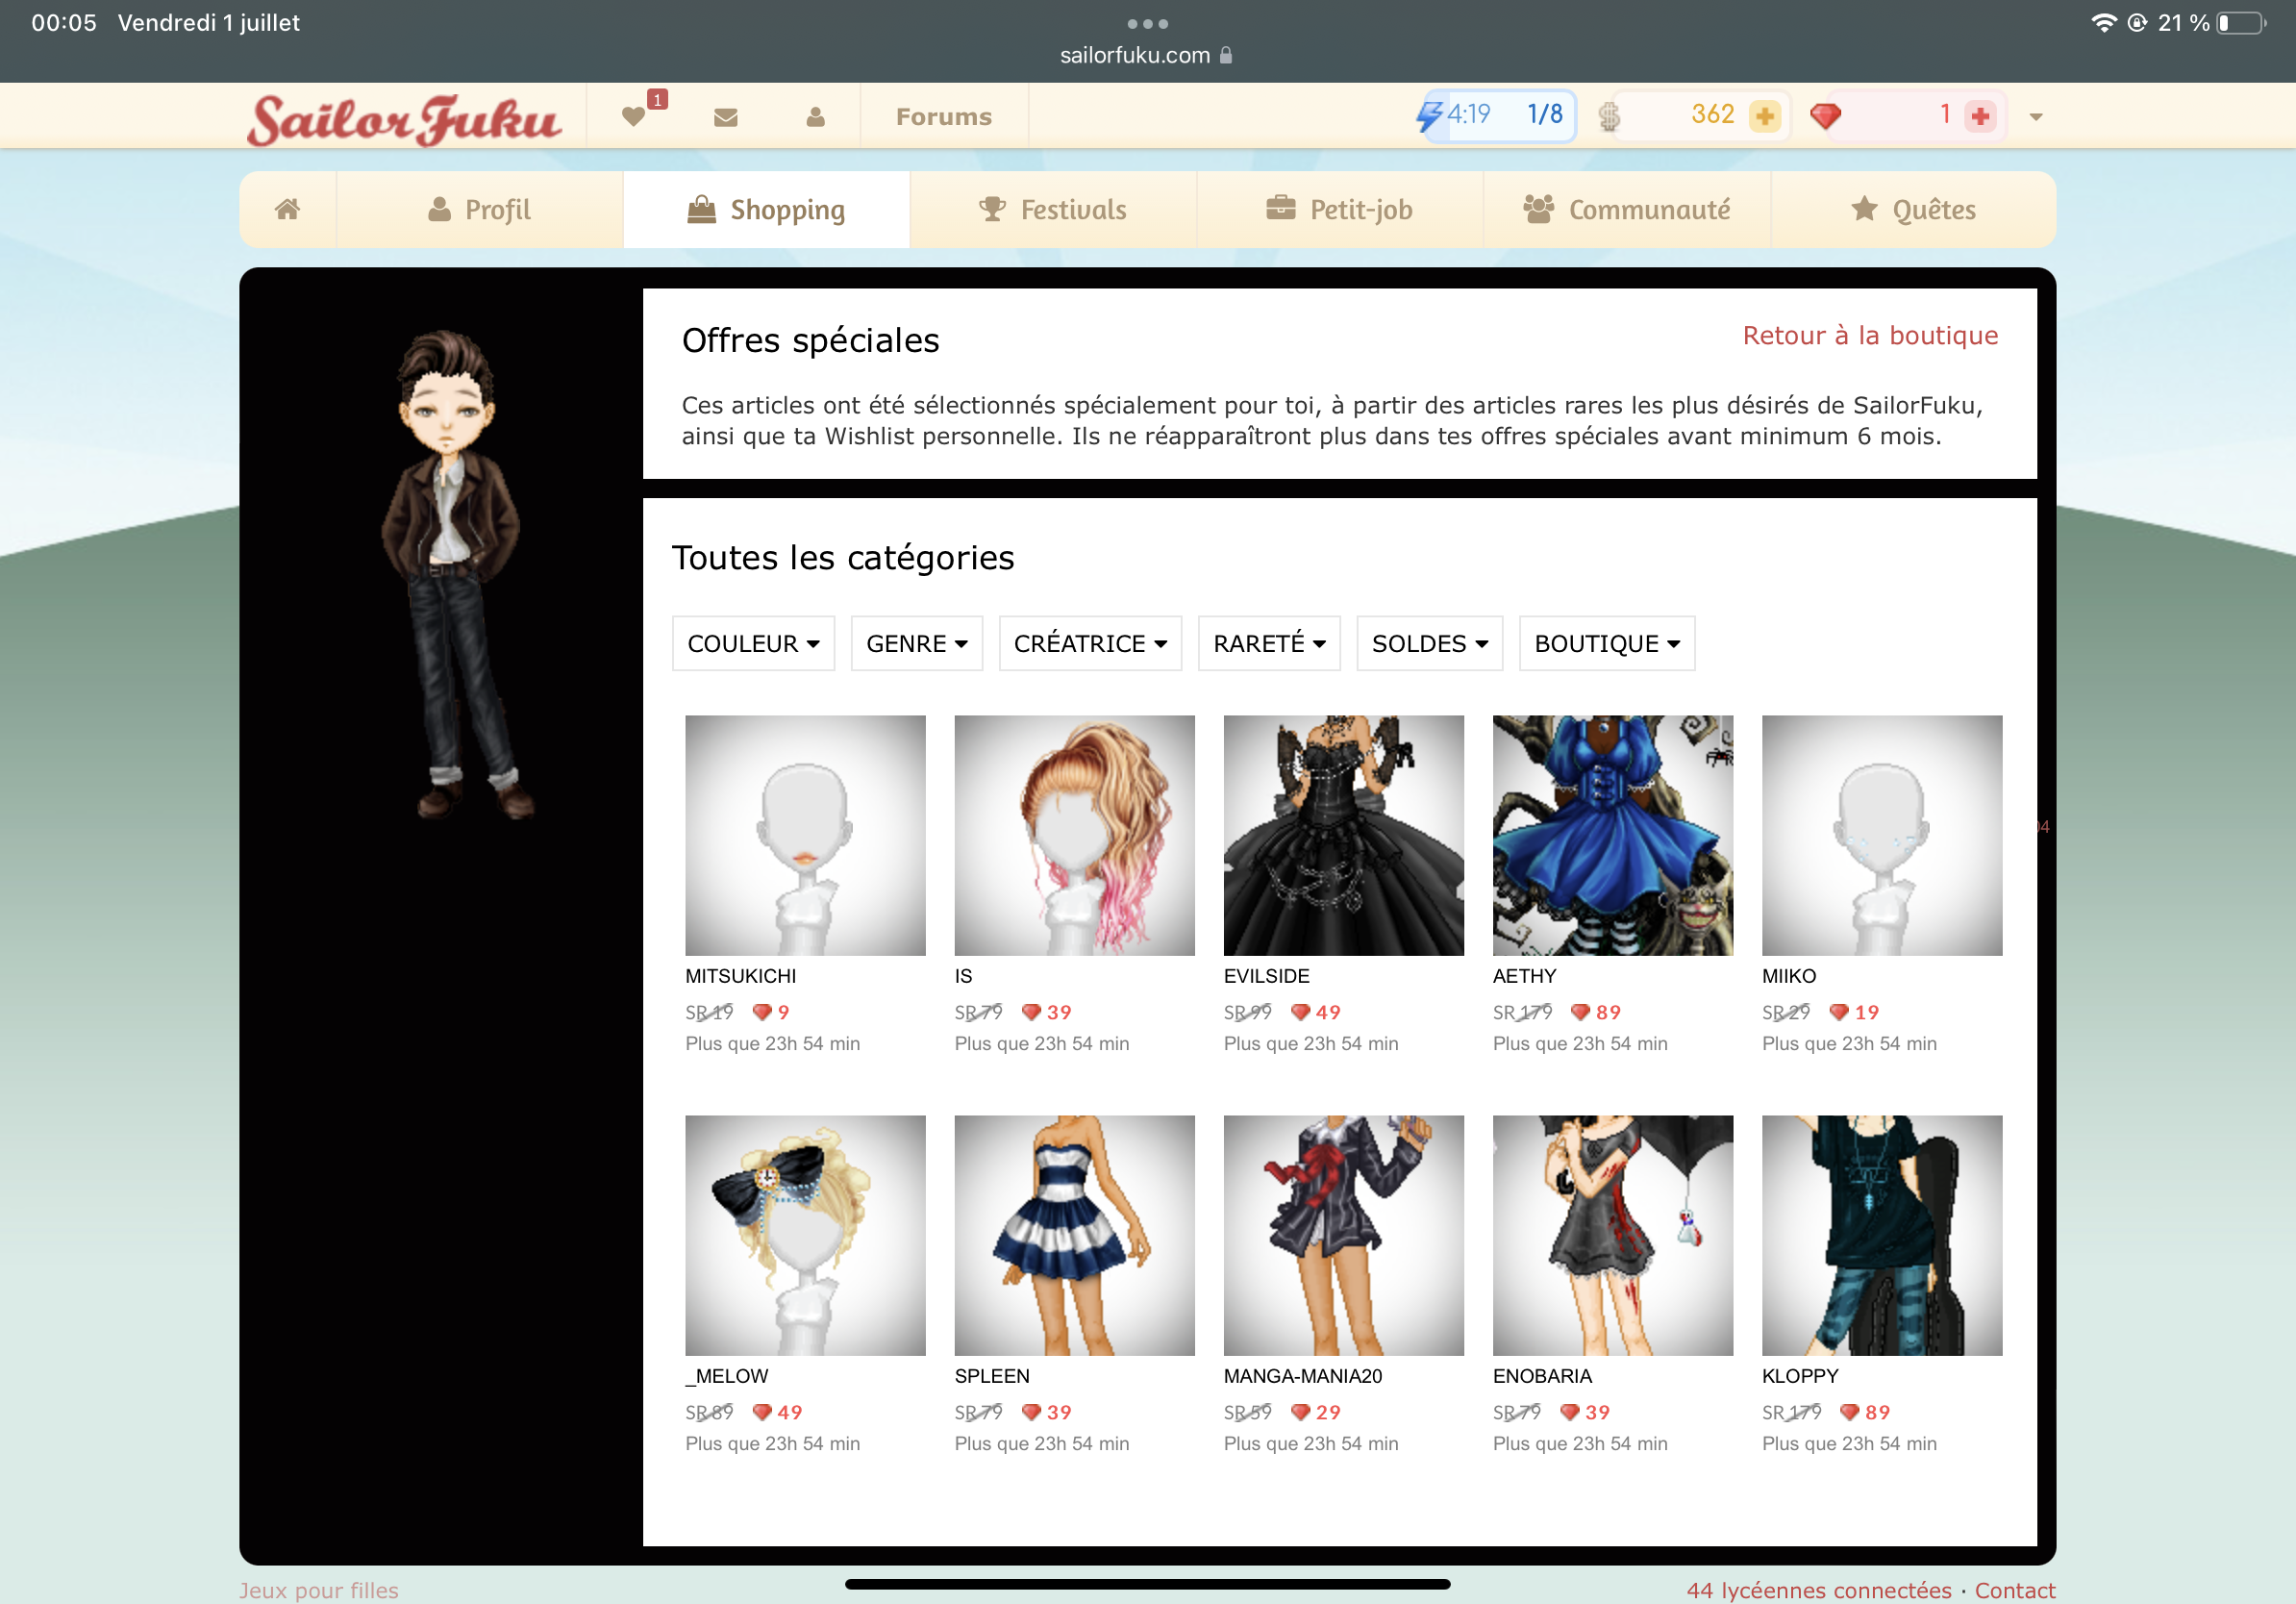
Task: Open the Quêtes tab
Action: (x=1912, y=209)
